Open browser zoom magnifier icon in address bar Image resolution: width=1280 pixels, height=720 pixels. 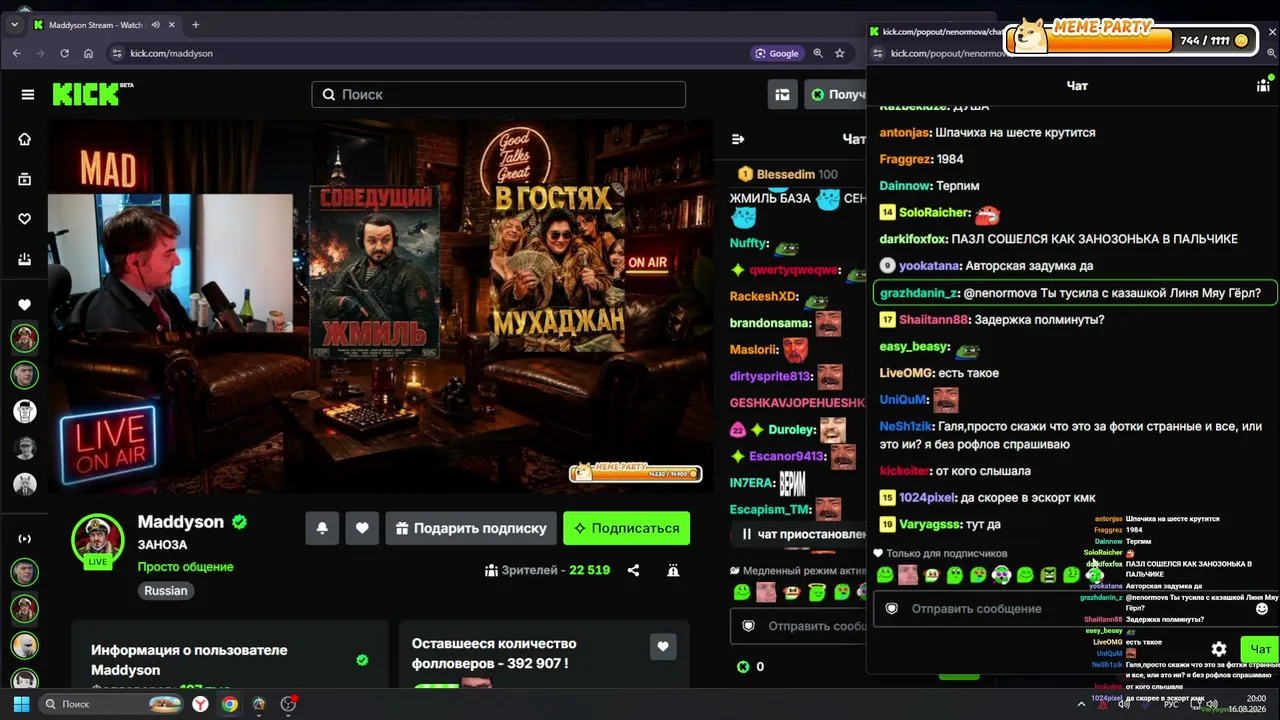(x=818, y=53)
